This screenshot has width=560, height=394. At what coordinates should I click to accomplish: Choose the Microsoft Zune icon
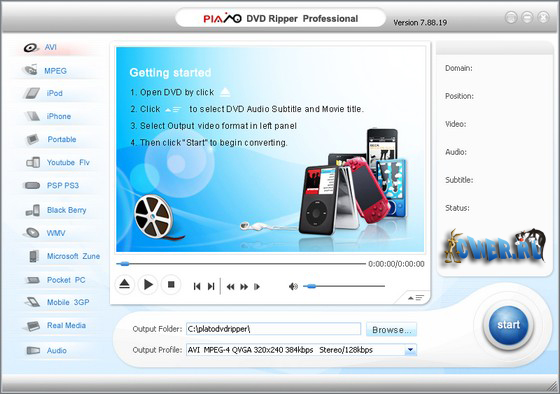click(34, 256)
